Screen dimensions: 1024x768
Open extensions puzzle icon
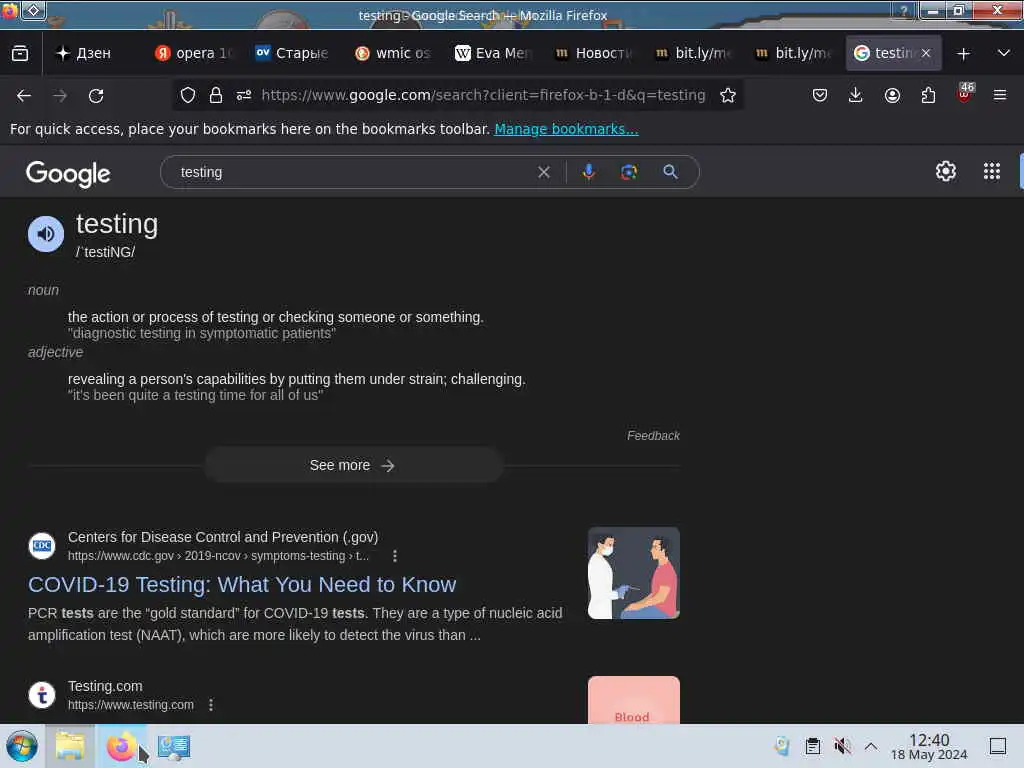[928, 95]
